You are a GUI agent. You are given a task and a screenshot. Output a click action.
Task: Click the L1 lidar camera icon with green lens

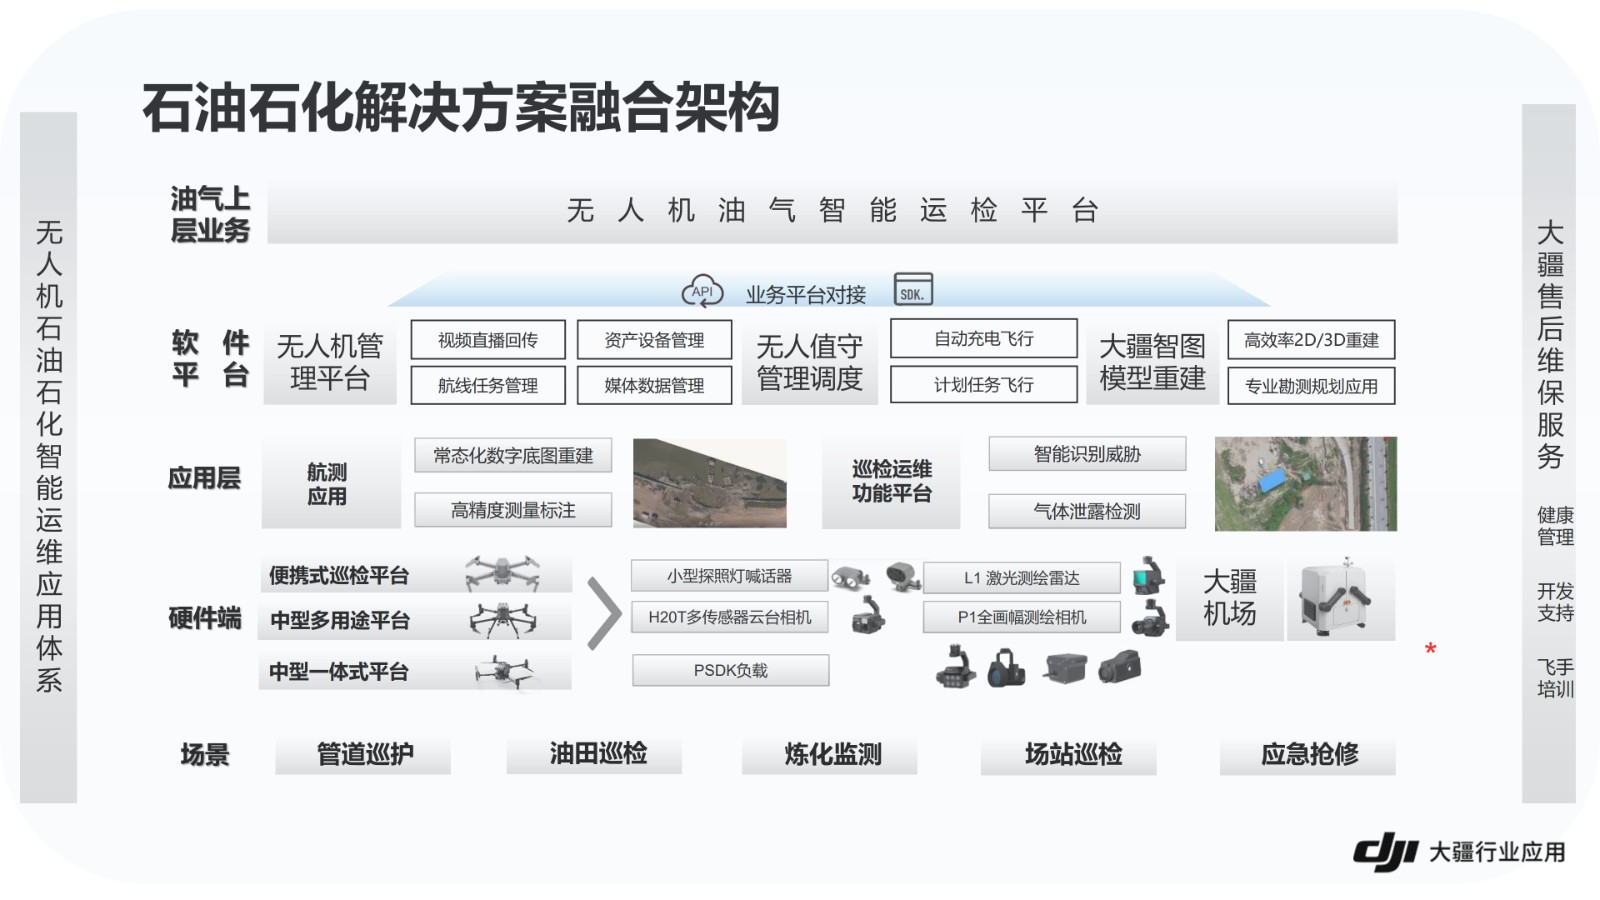(x=1149, y=576)
